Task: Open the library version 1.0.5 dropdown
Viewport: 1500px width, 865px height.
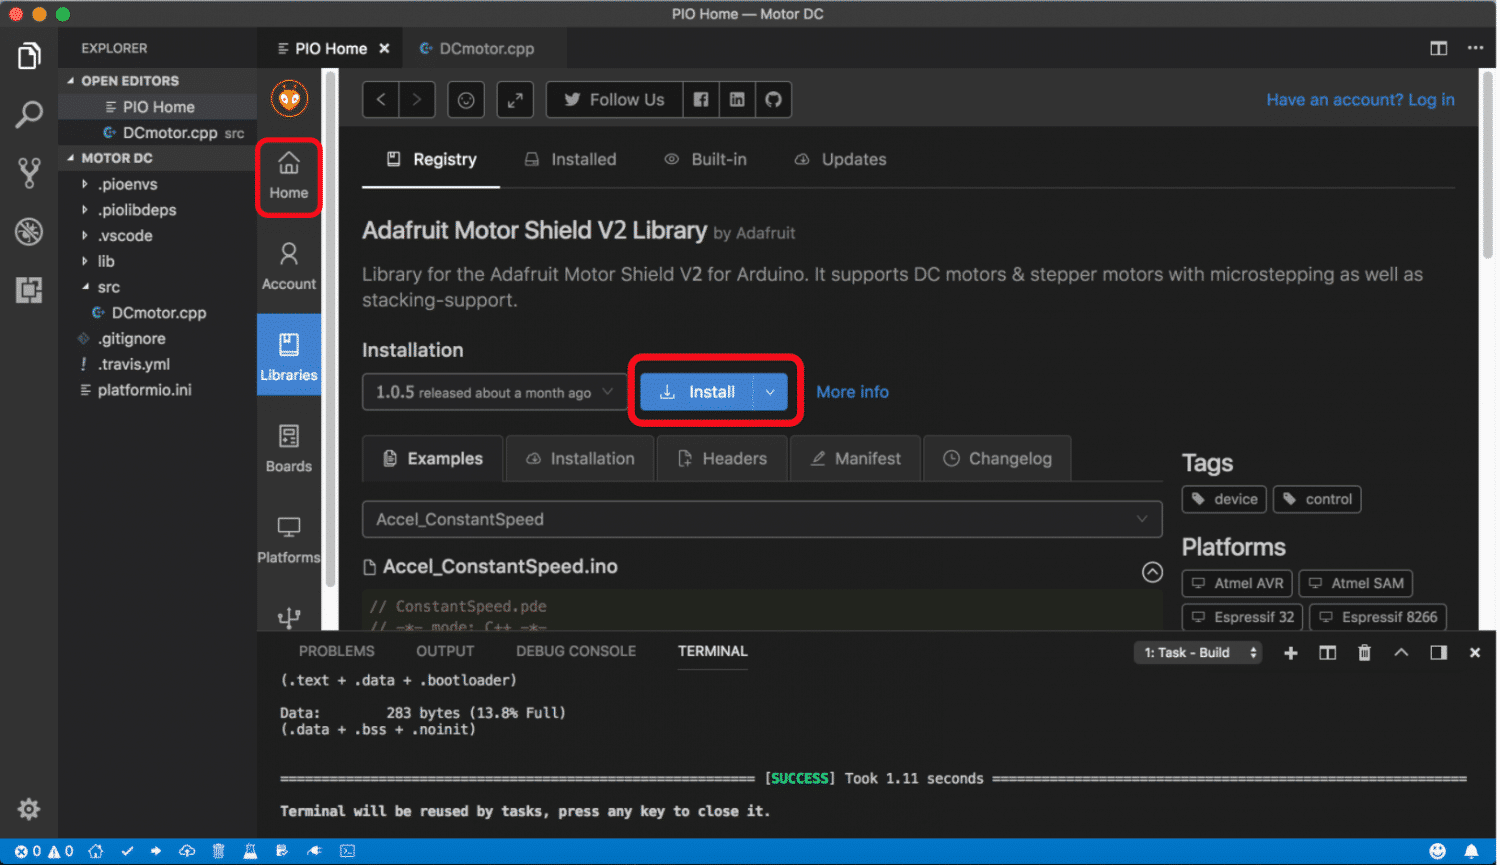Action: point(494,392)
